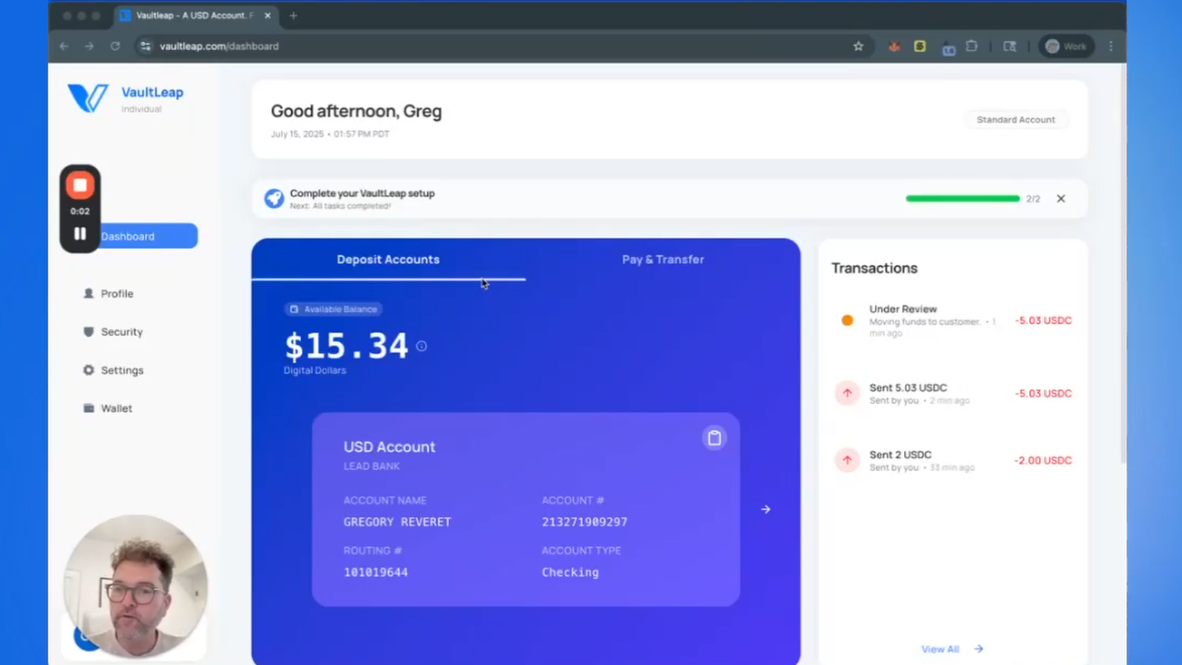
Task: Click the balance info icon
Action: [x=421, y=346]
